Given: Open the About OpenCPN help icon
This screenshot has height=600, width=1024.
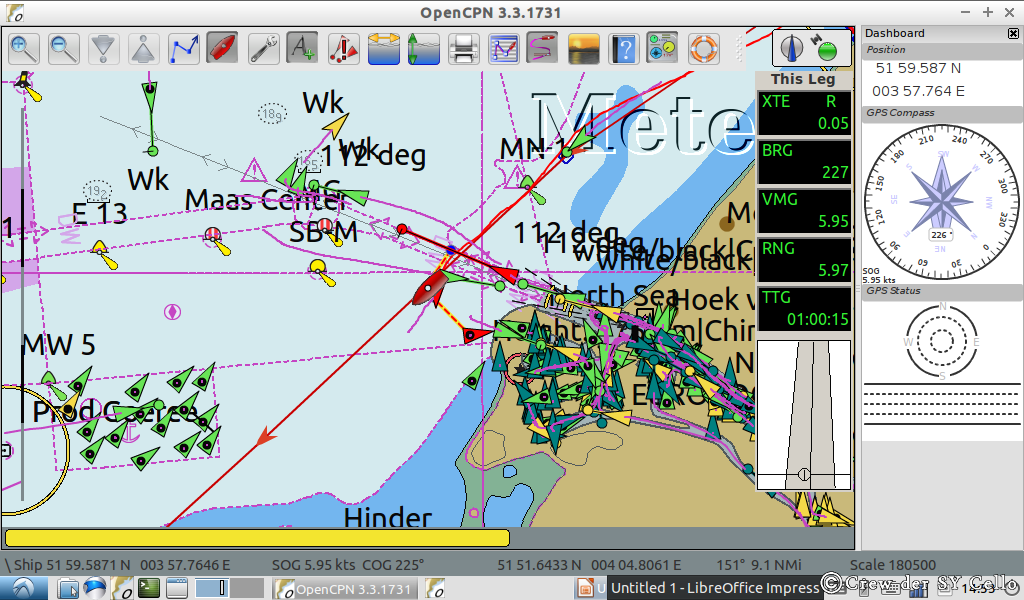Looking at the screenshot, I should 623,47.
